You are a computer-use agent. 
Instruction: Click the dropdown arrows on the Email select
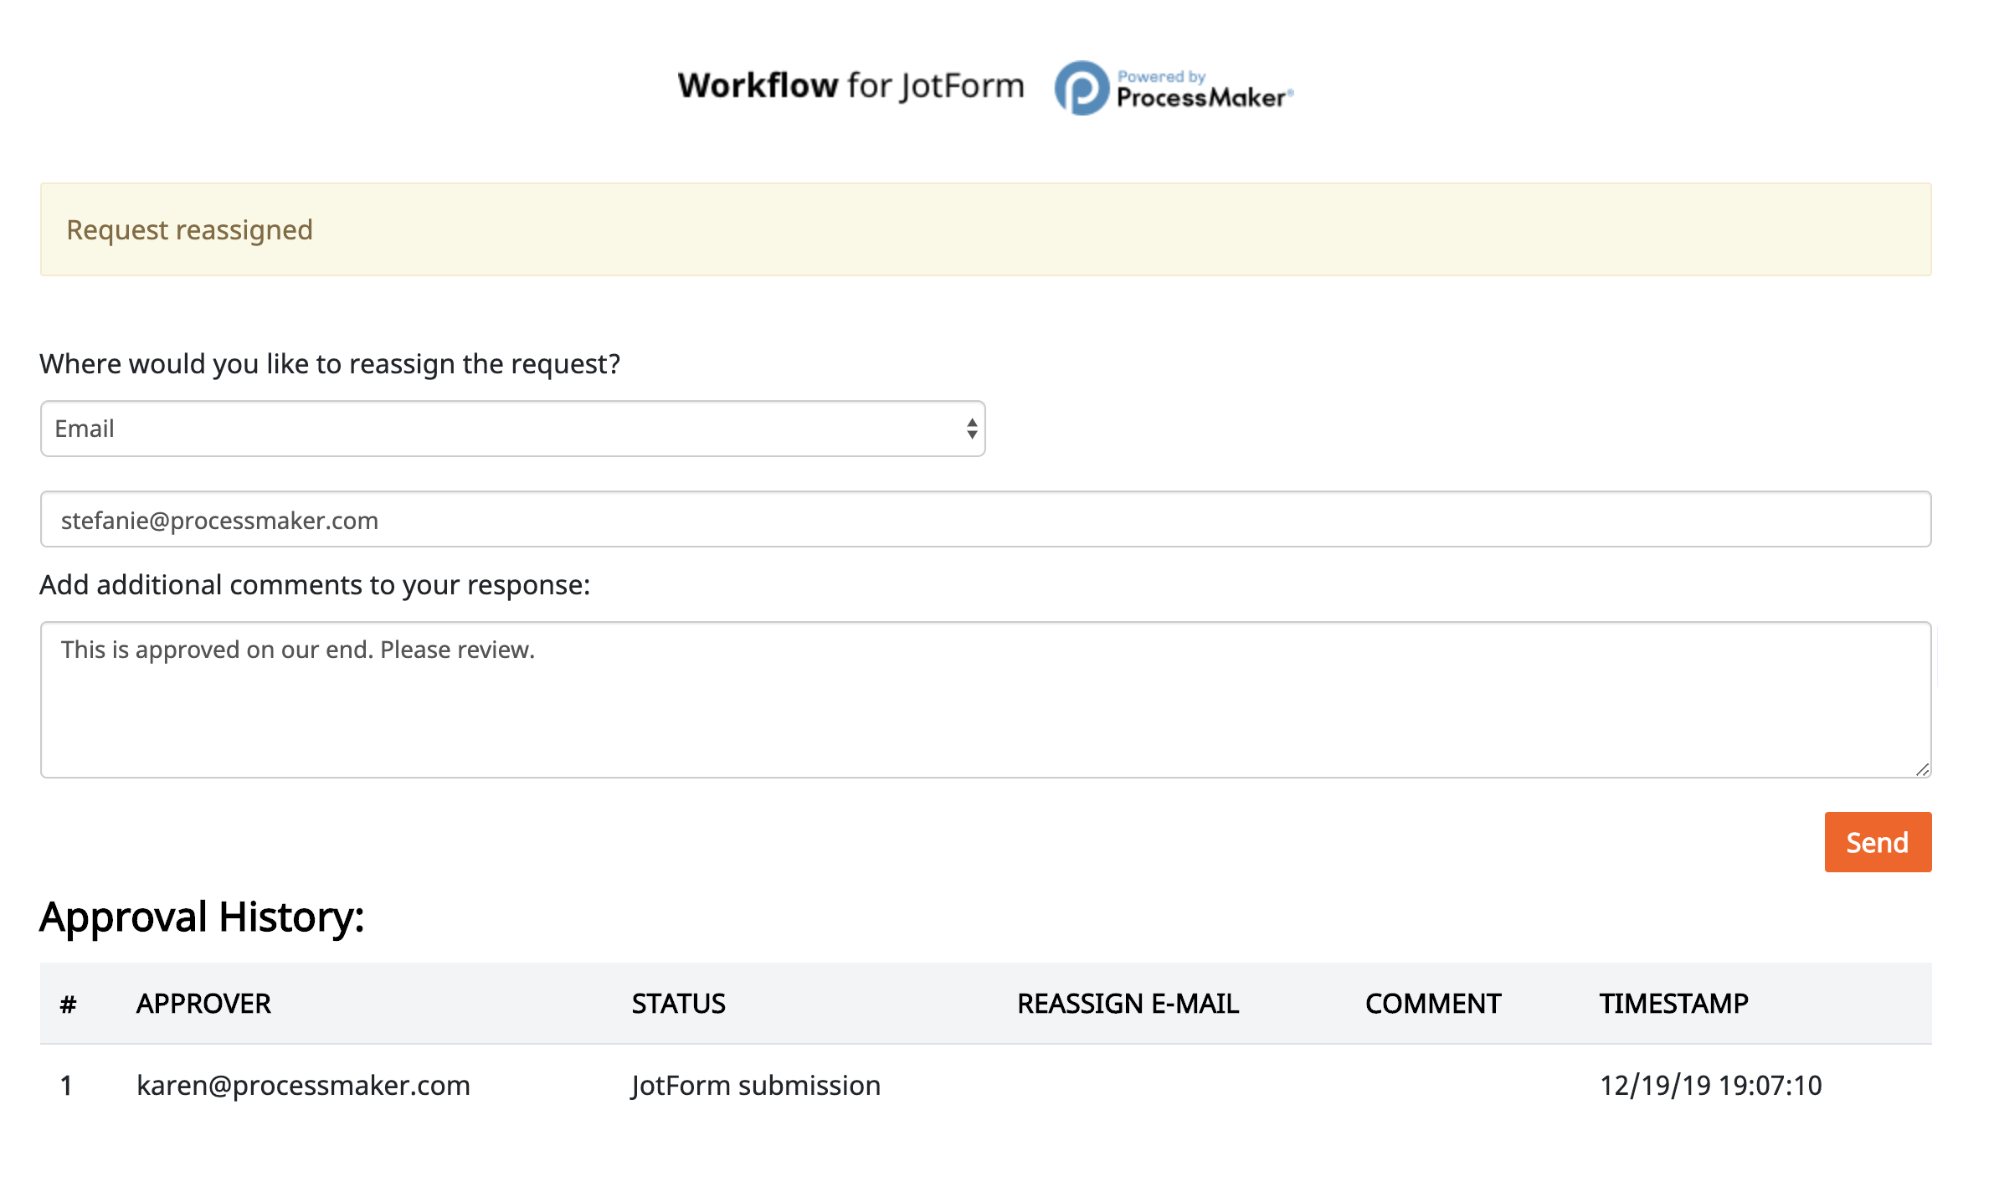(971, 429)
